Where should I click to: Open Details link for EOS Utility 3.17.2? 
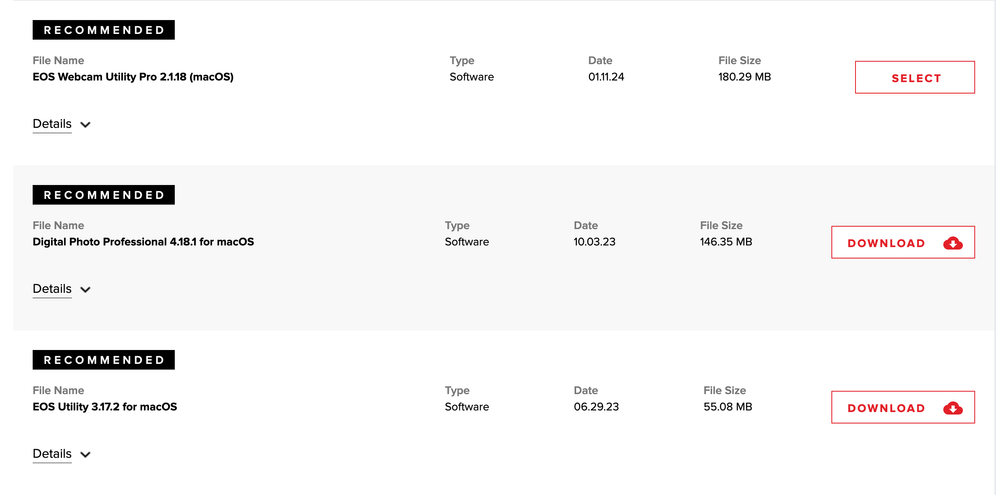tap(52, 454)
